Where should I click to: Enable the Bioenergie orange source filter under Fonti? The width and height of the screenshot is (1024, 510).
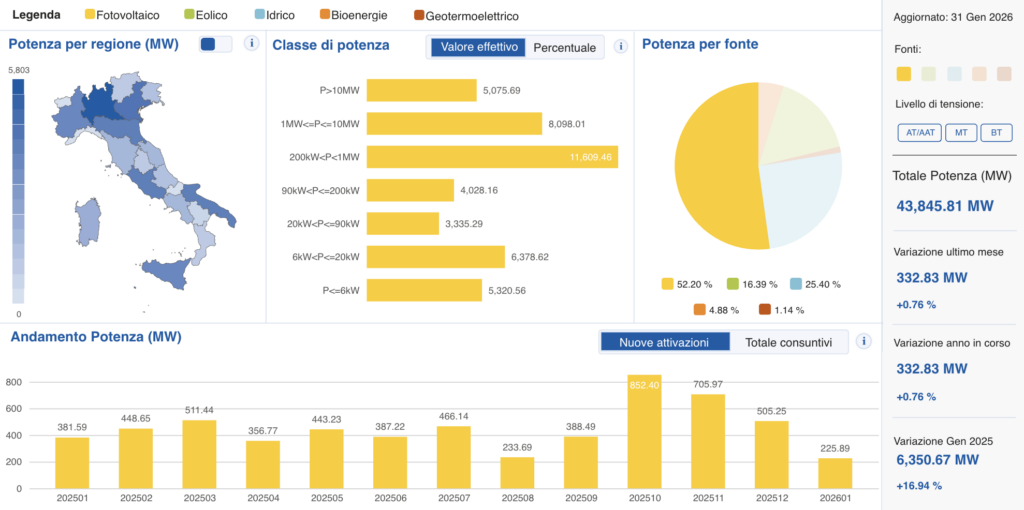click(979, 74)
